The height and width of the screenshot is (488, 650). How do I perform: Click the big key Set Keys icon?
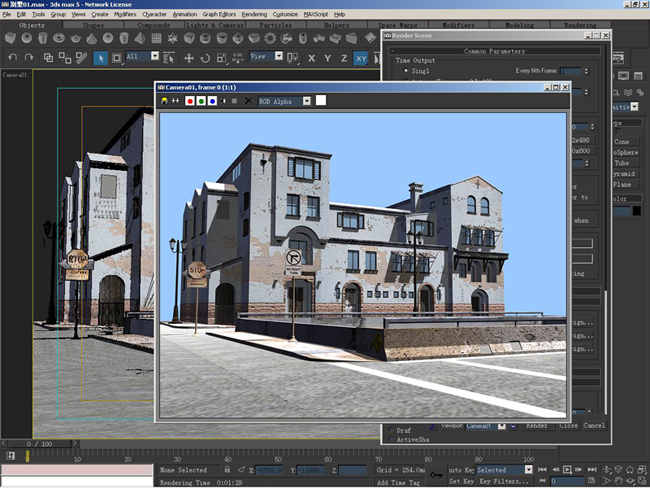436,475
